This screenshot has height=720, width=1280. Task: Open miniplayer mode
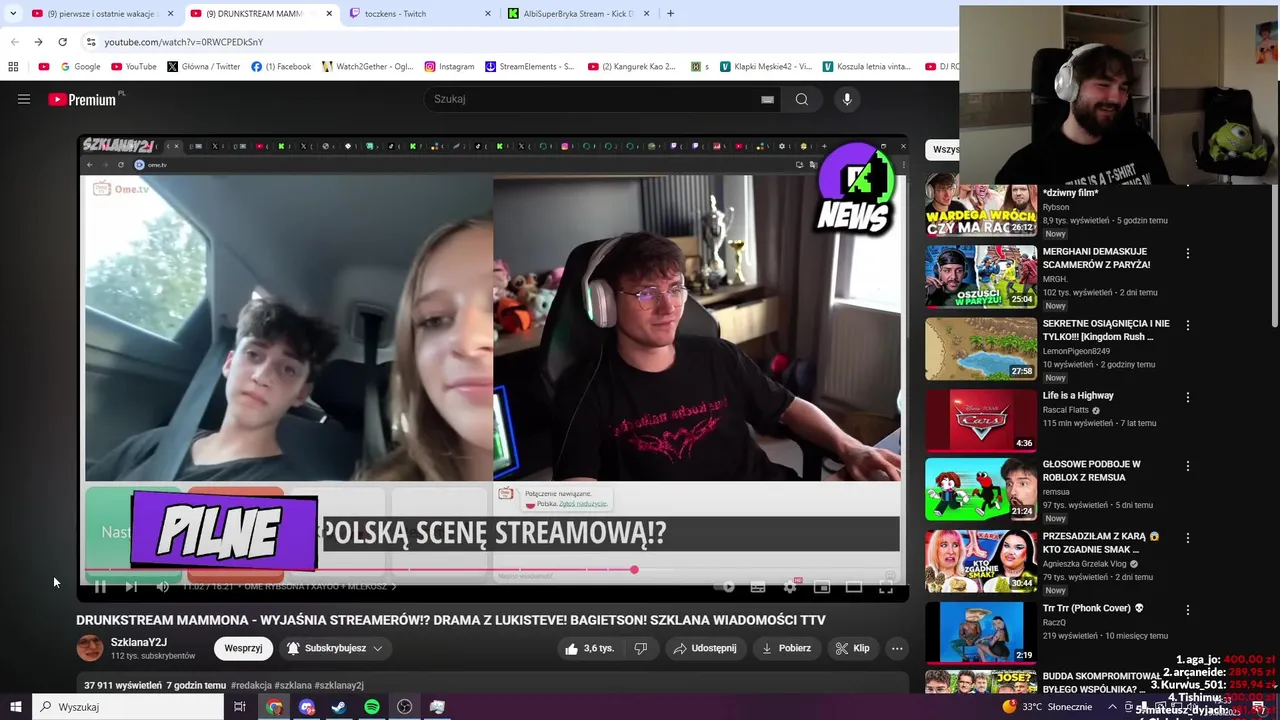822,587
